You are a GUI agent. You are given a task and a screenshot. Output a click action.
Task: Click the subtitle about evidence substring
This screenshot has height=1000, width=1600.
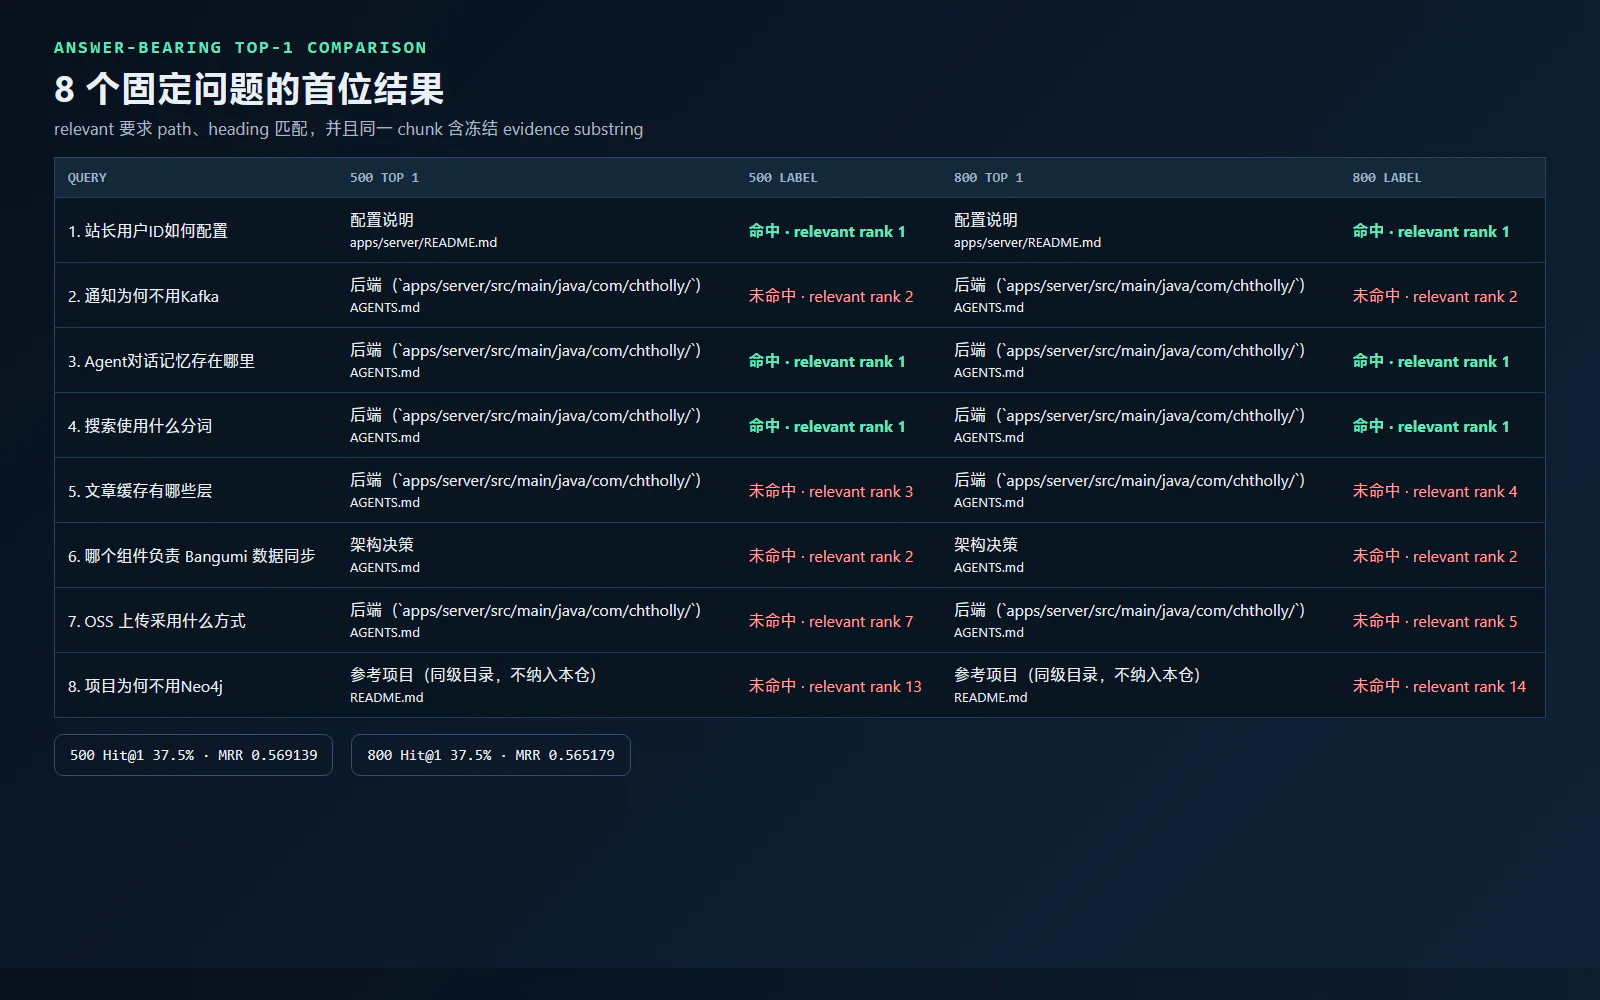pyautogui.click(x=348, y=129)
